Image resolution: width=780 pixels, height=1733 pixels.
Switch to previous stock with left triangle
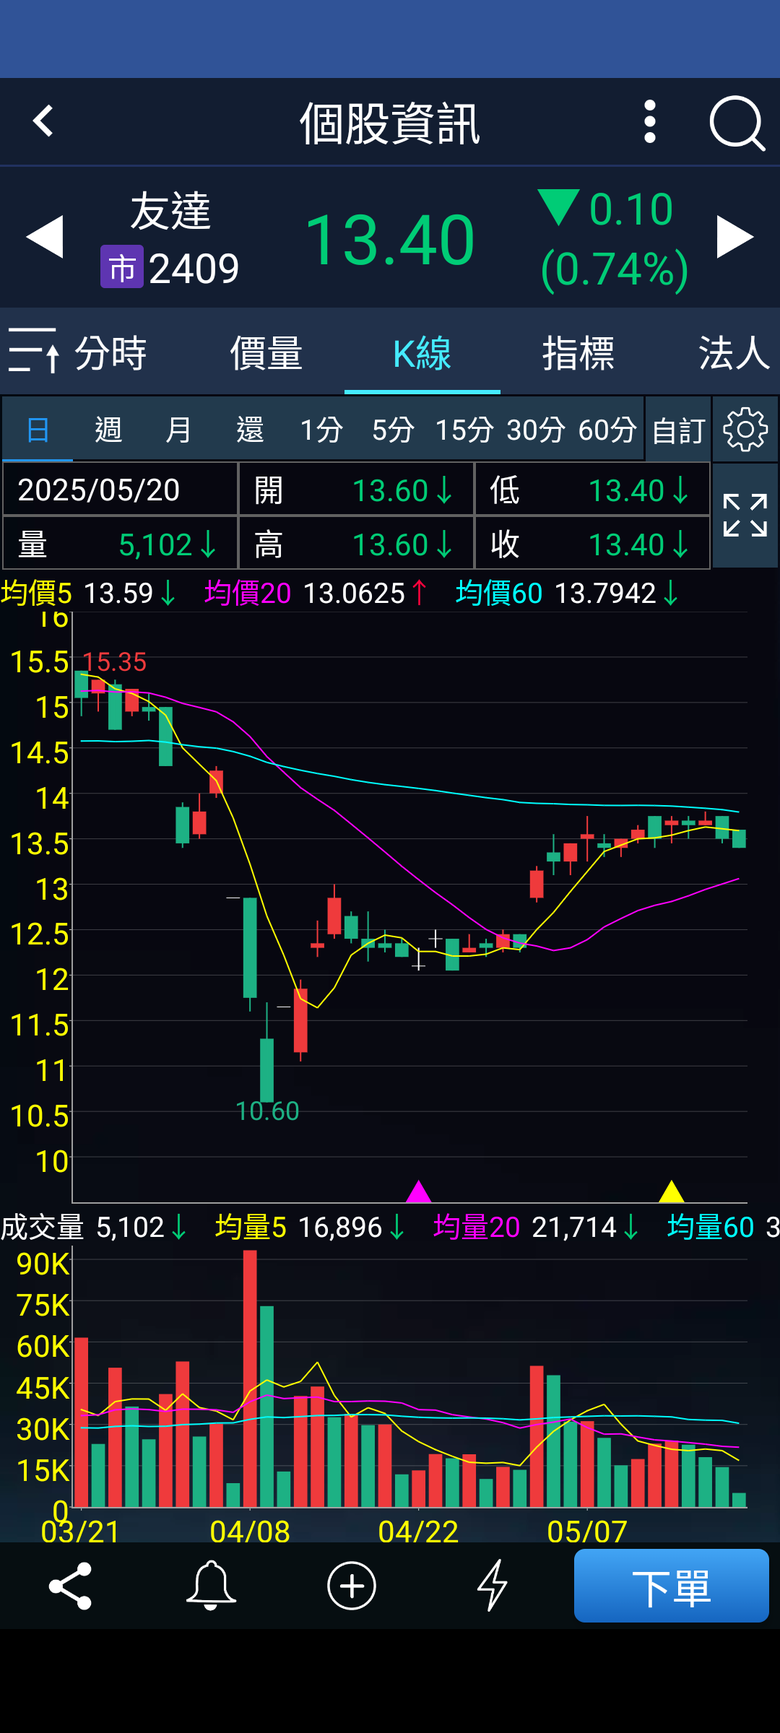click(45, 238)
